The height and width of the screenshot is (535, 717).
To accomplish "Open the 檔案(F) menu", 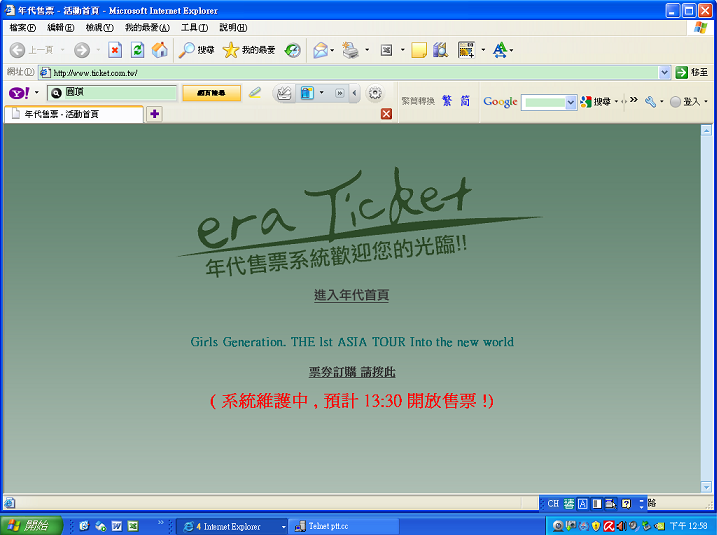I will click(x=22, y=28).
